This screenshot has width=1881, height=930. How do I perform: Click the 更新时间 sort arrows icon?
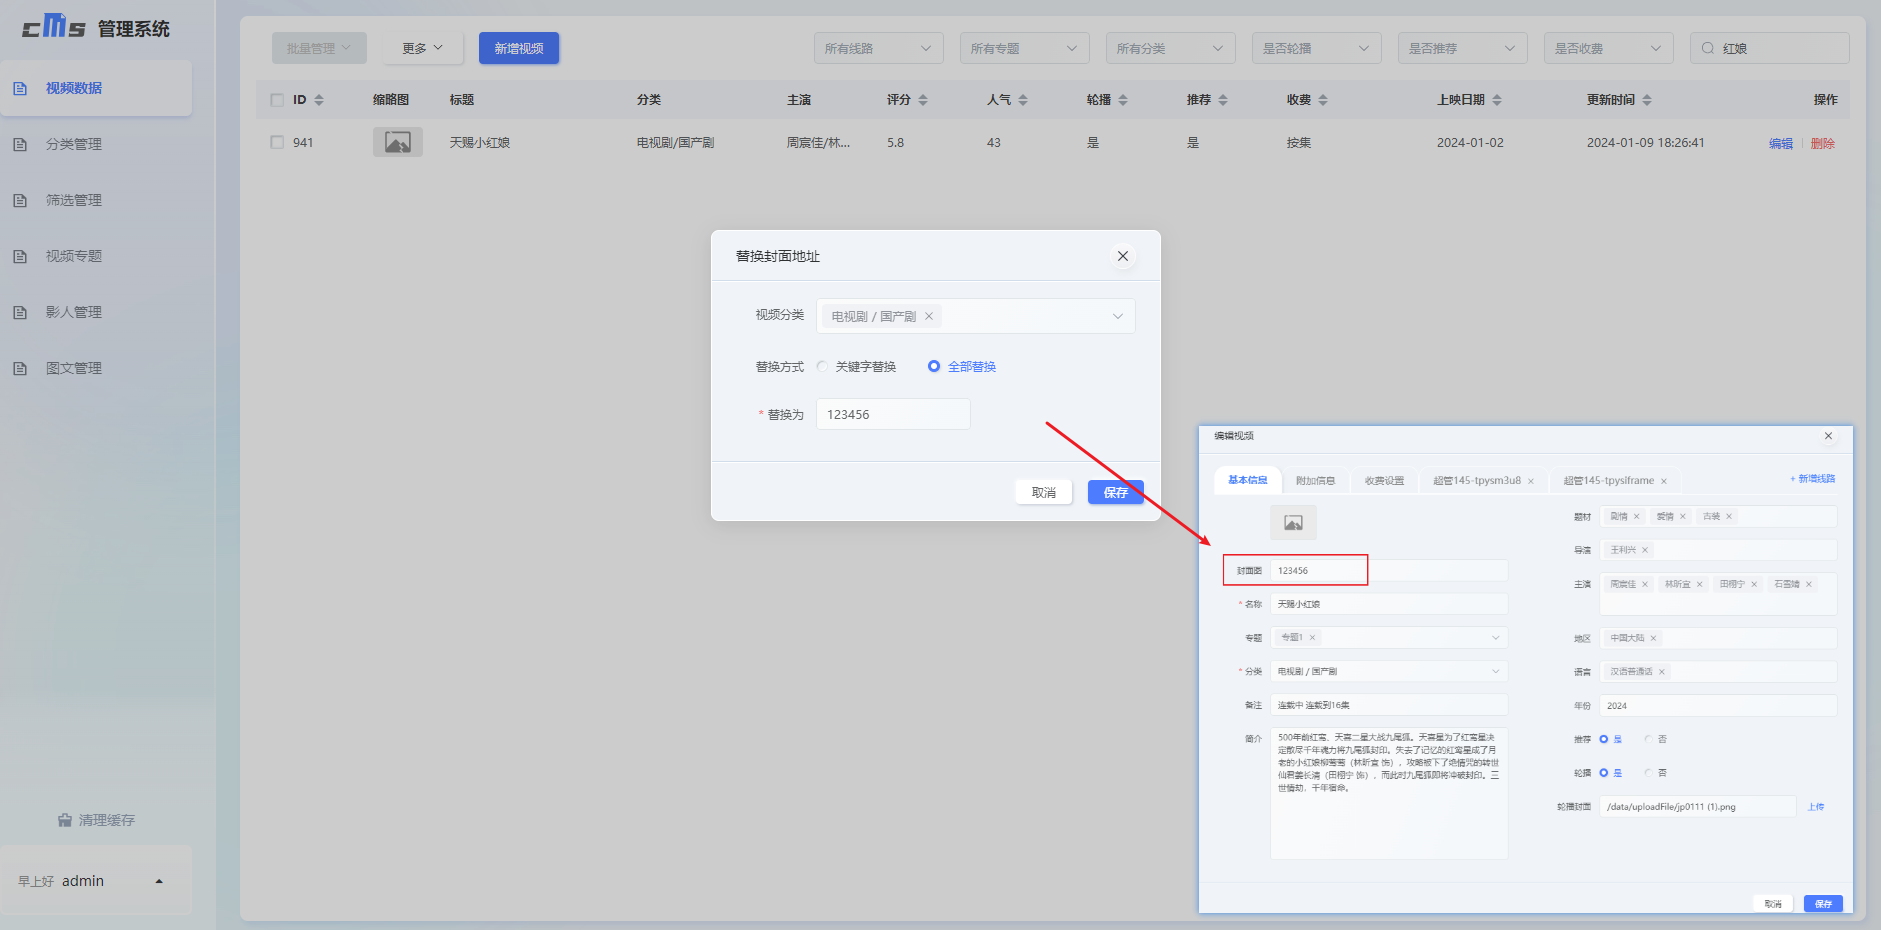[1647, 100]
